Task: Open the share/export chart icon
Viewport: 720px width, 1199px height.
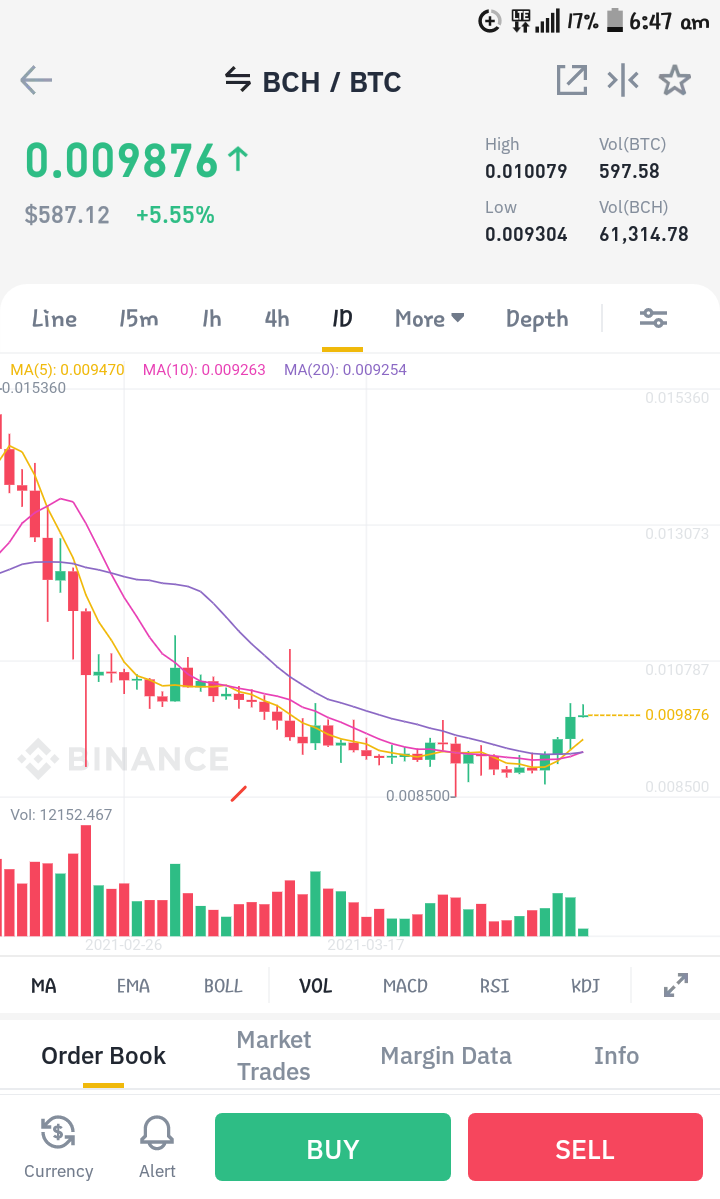Action: [x=572, y=80]
